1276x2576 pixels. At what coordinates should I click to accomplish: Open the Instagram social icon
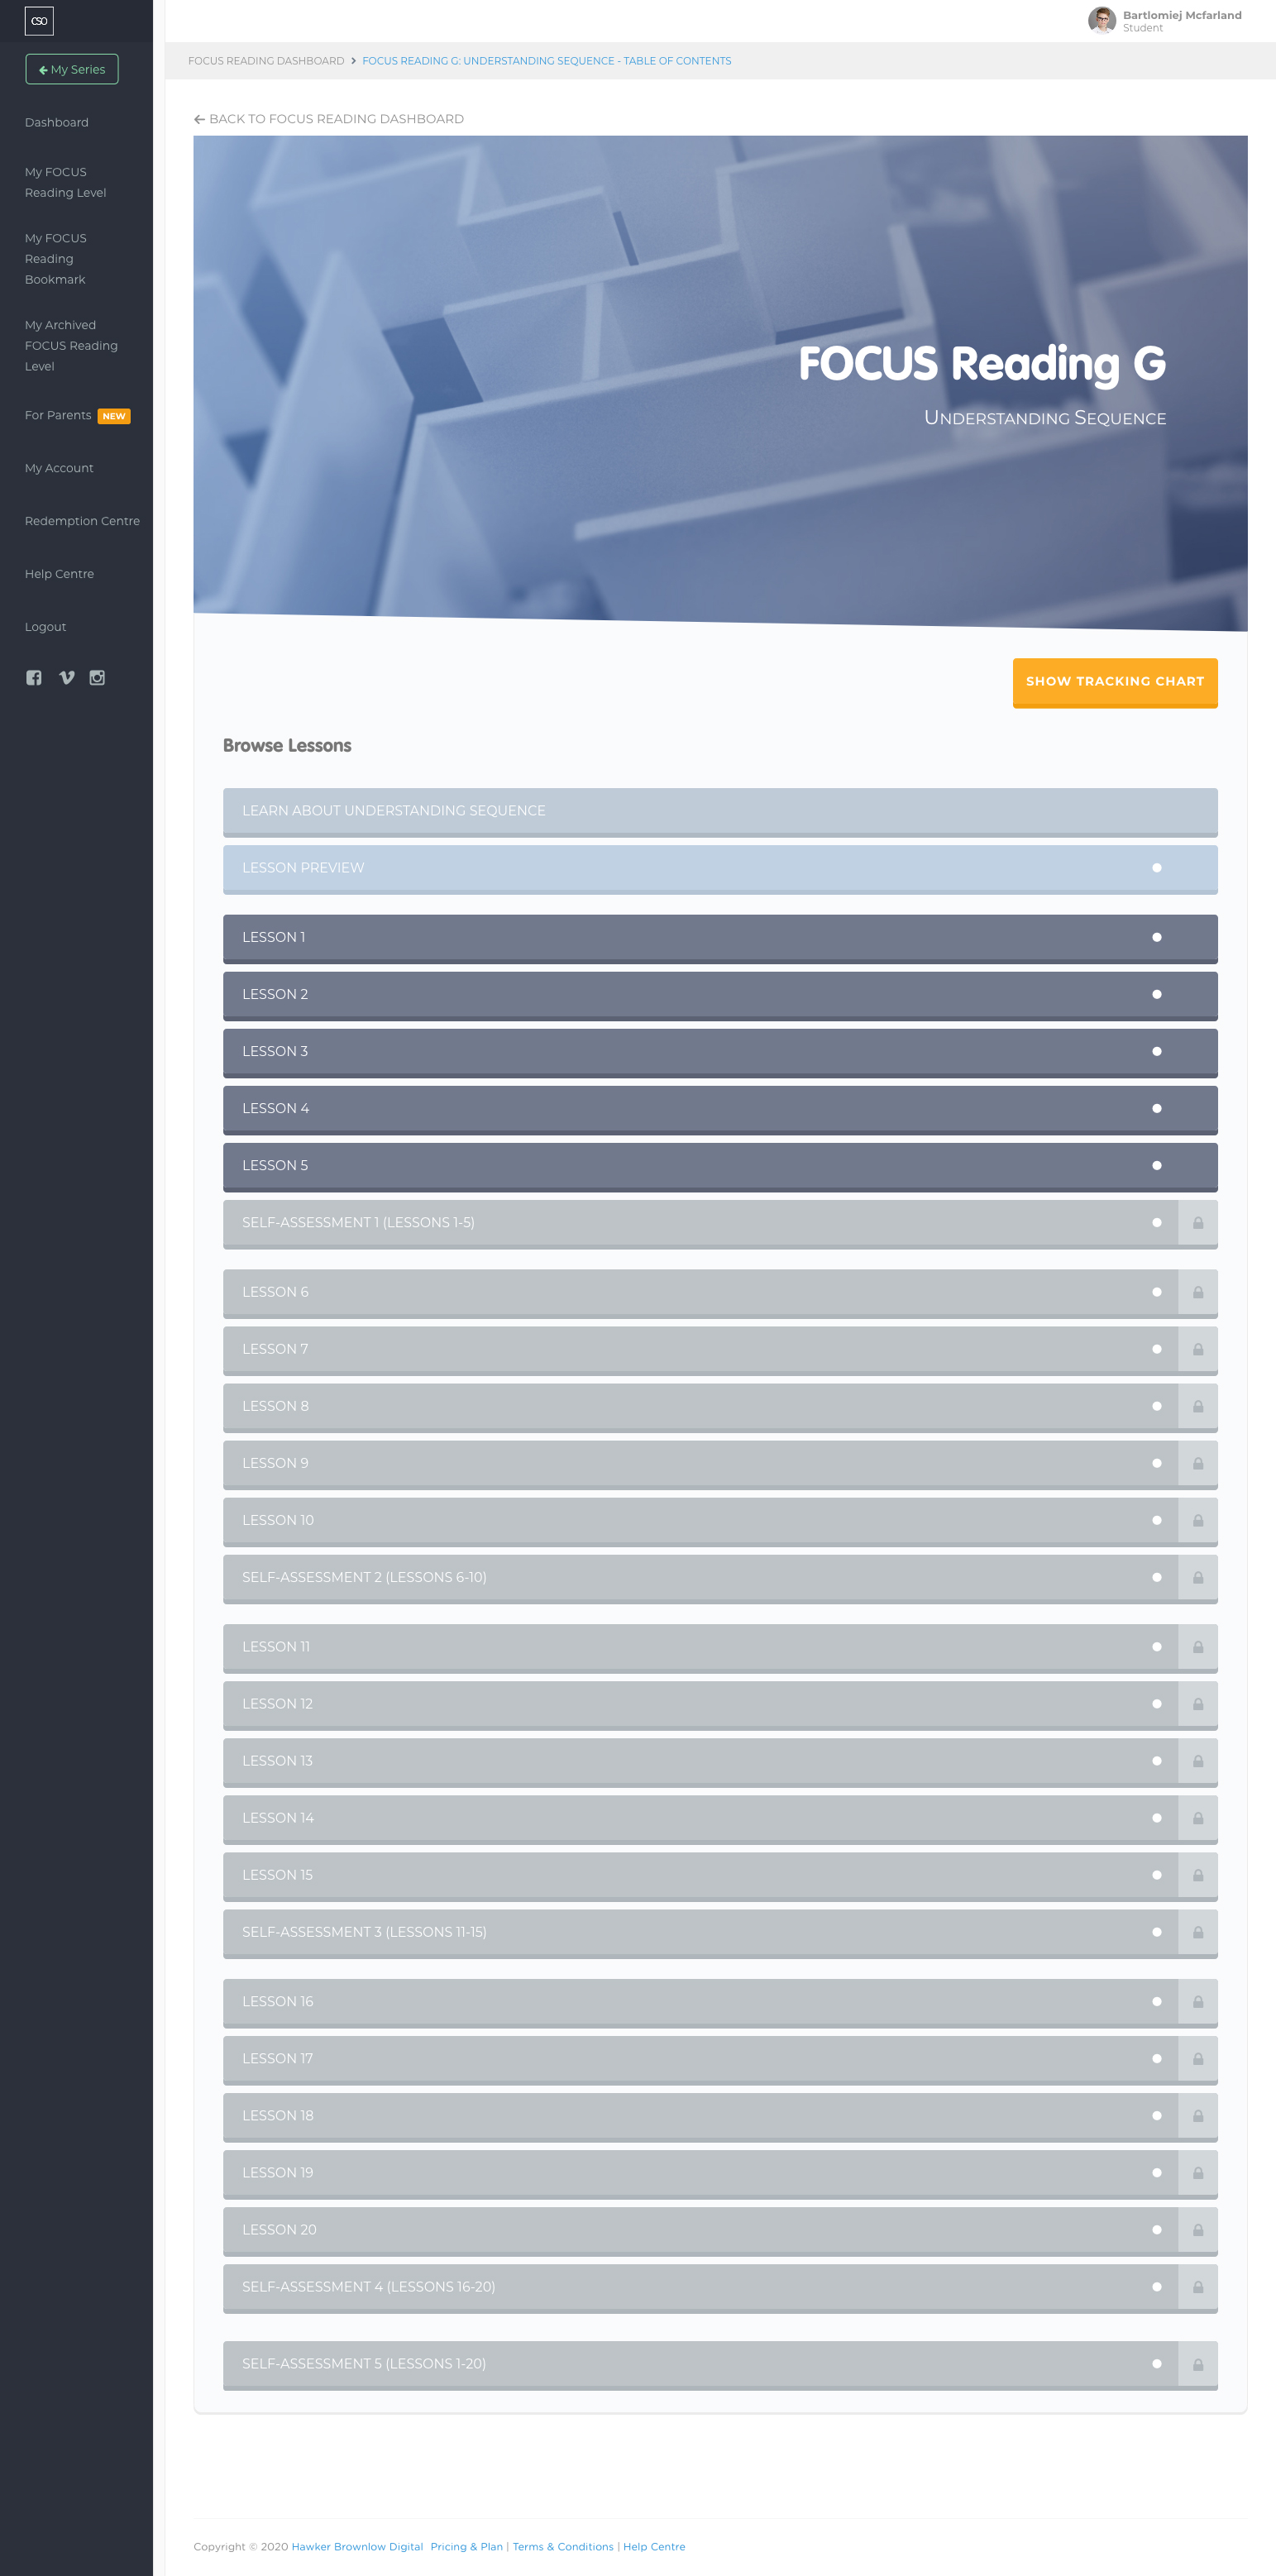coord(97,677)
